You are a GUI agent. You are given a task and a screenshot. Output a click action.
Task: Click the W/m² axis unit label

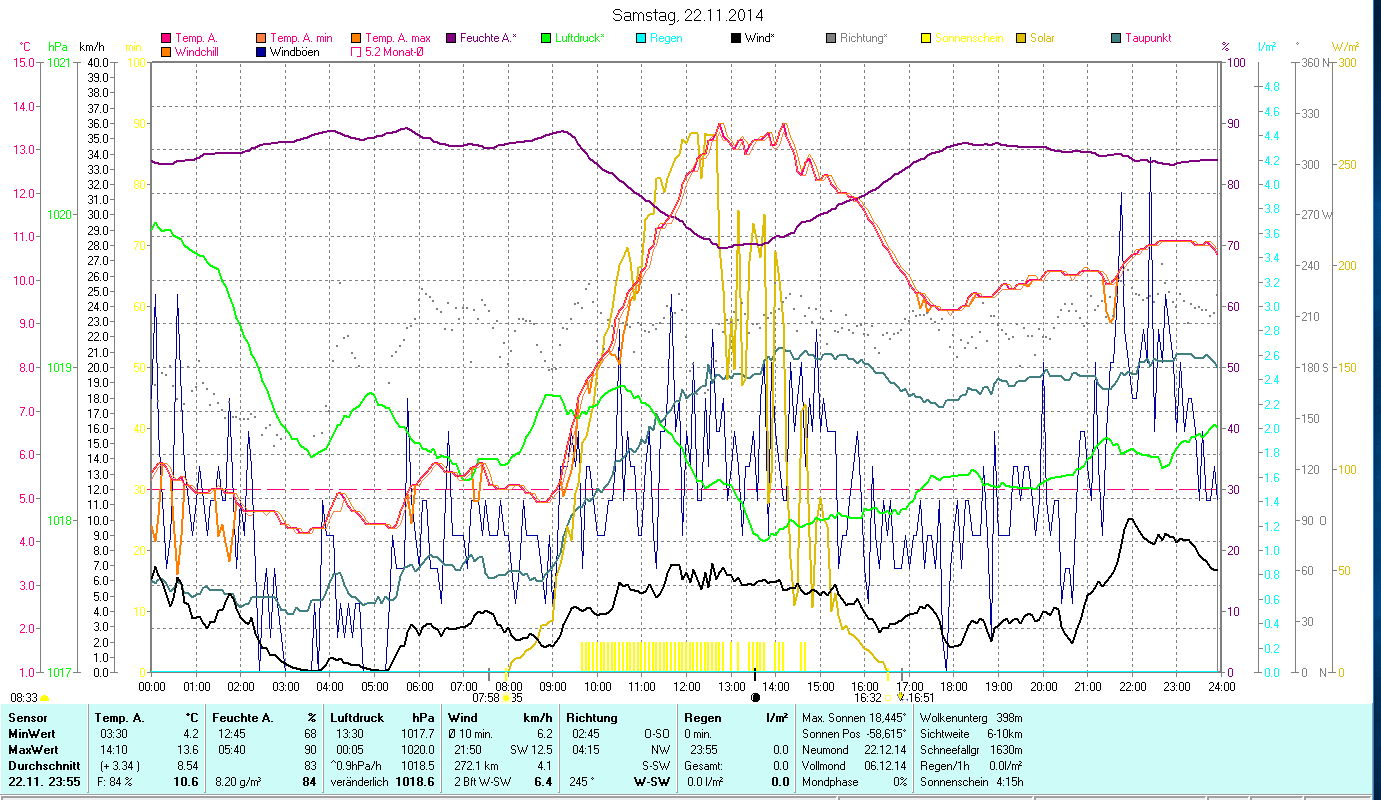(x=1345, y=47)
